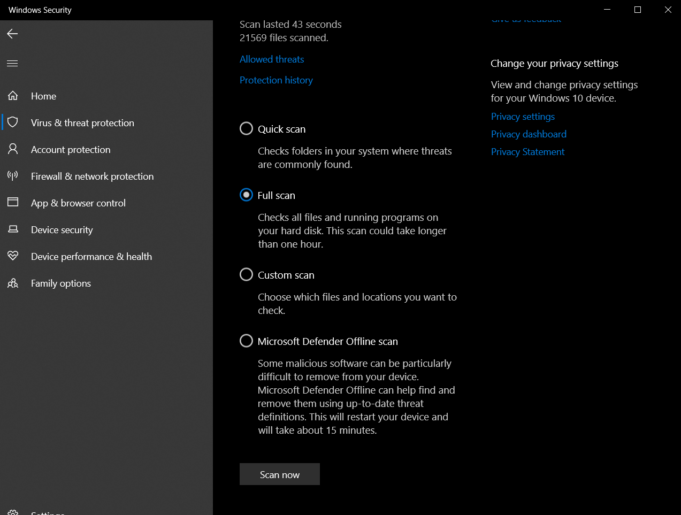Click the Account protection person icon
The width and height of the screenshot is (681, 515).
coord(13,150)
